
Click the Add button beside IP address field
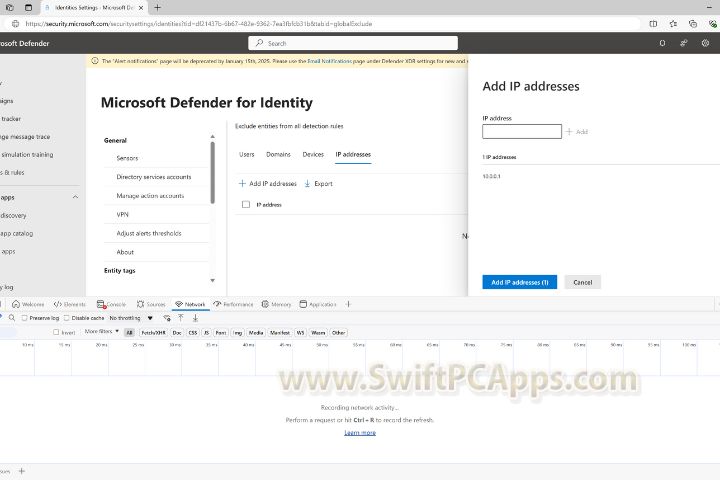pos(577,132)
